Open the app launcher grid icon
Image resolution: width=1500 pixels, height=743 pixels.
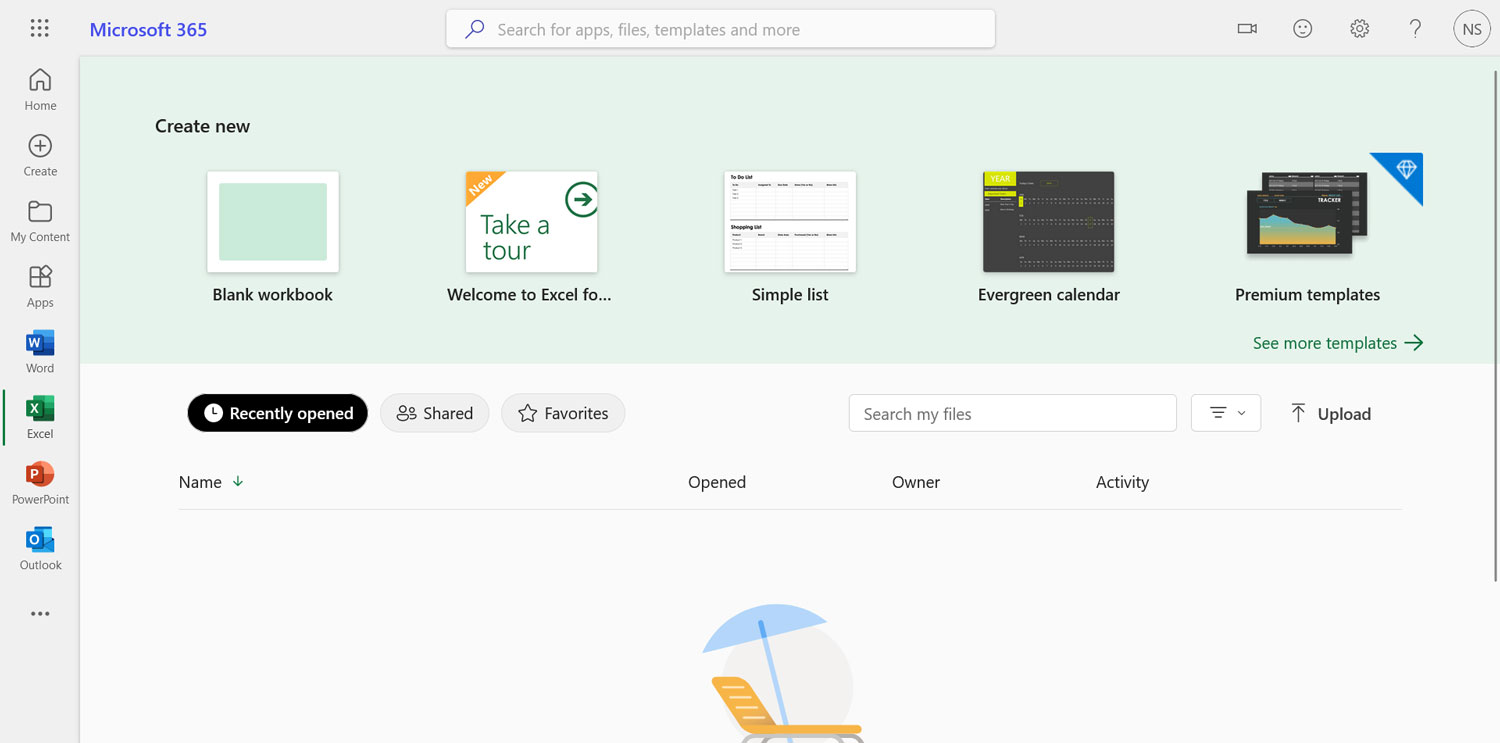coord(40,29)
